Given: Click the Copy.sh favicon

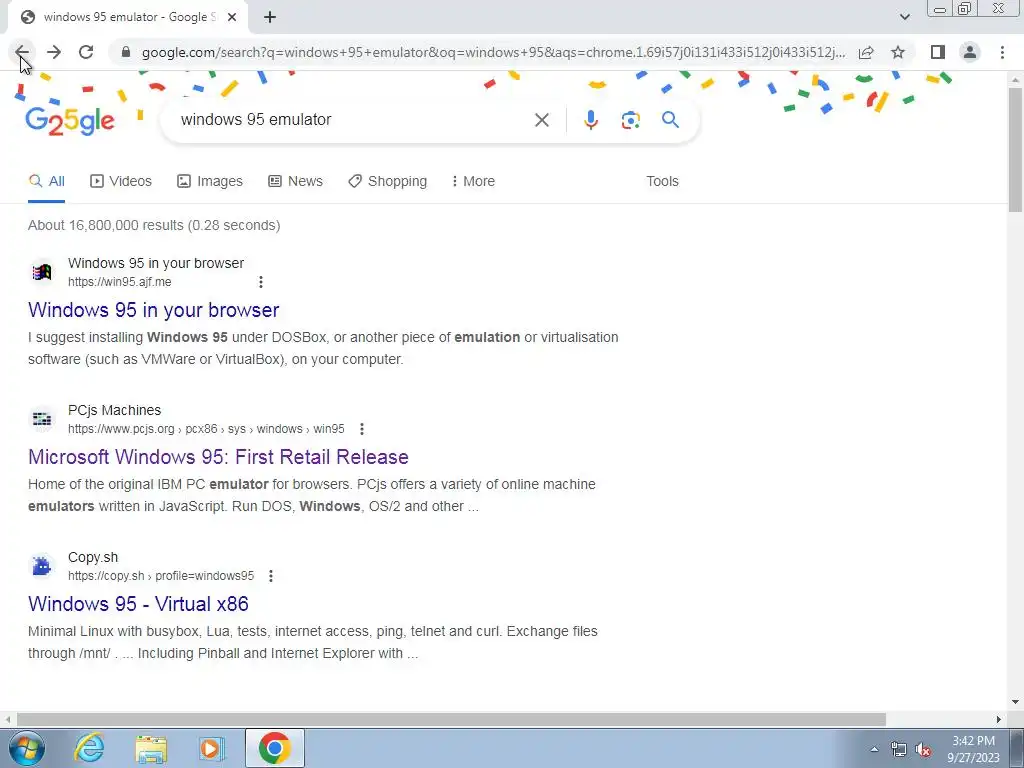Looking at the screenshot, I should coord(42,566).
